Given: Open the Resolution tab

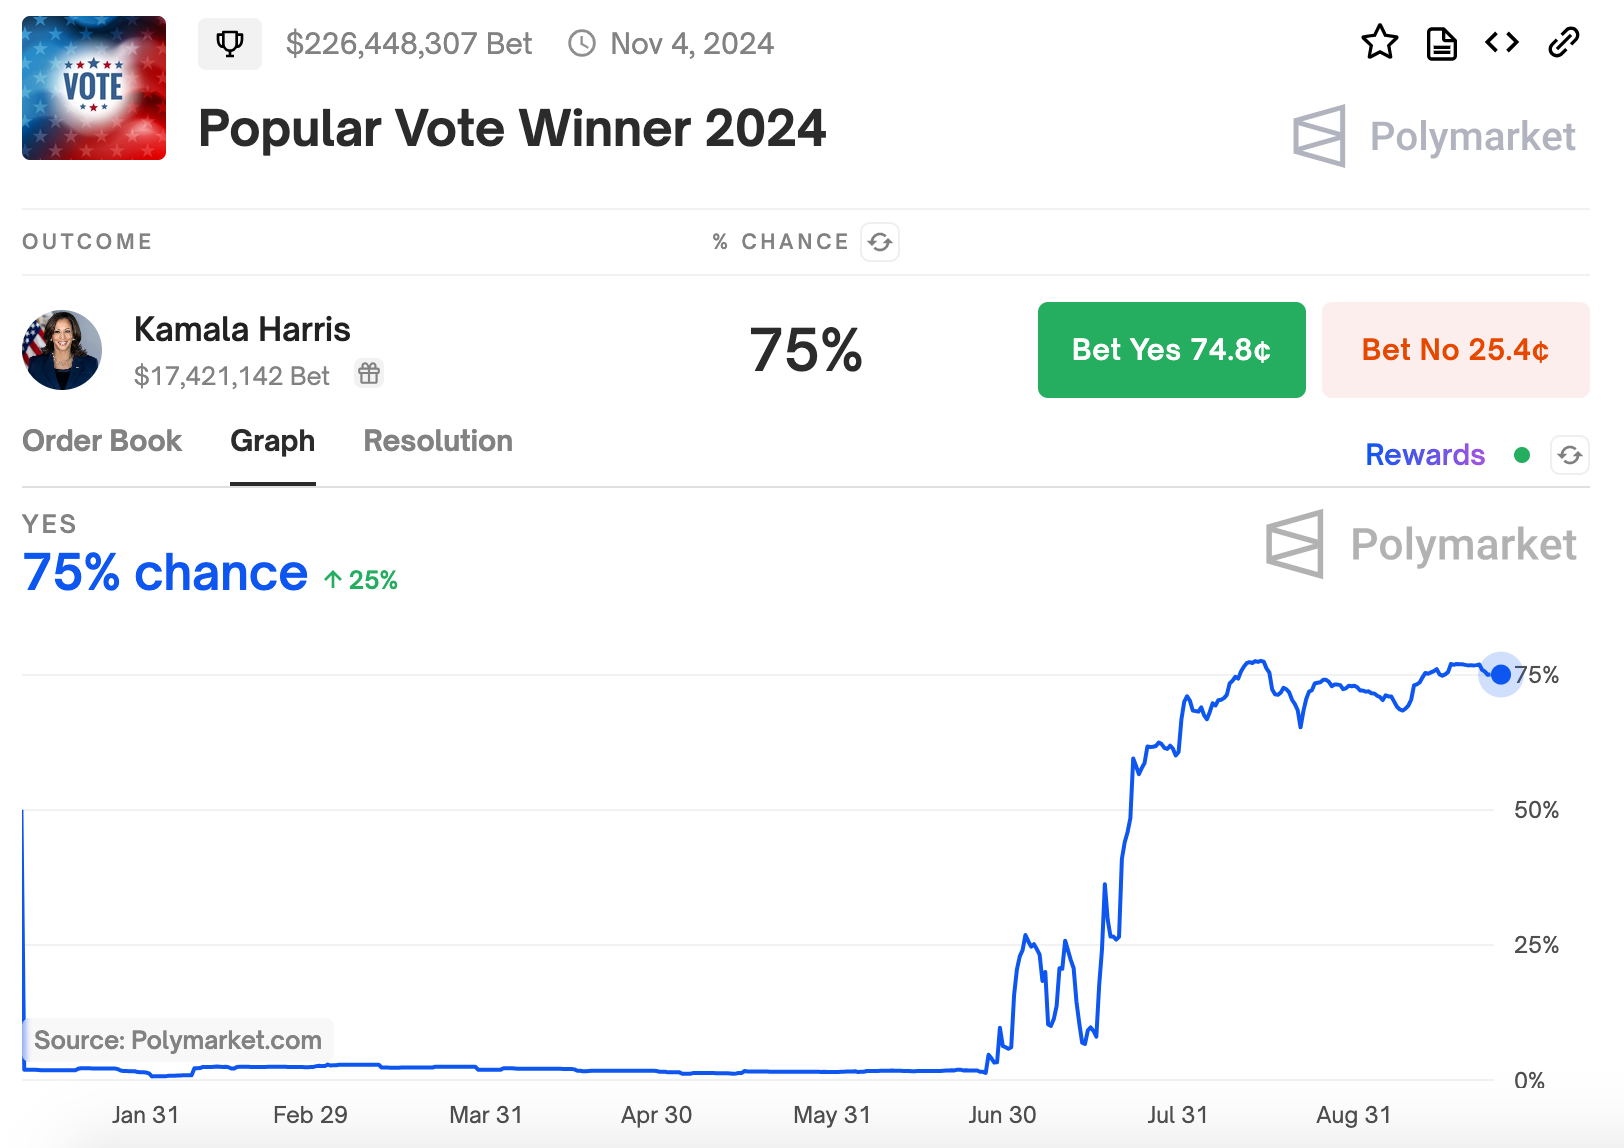Looking at the screenshot, I should tap(437, 441).
